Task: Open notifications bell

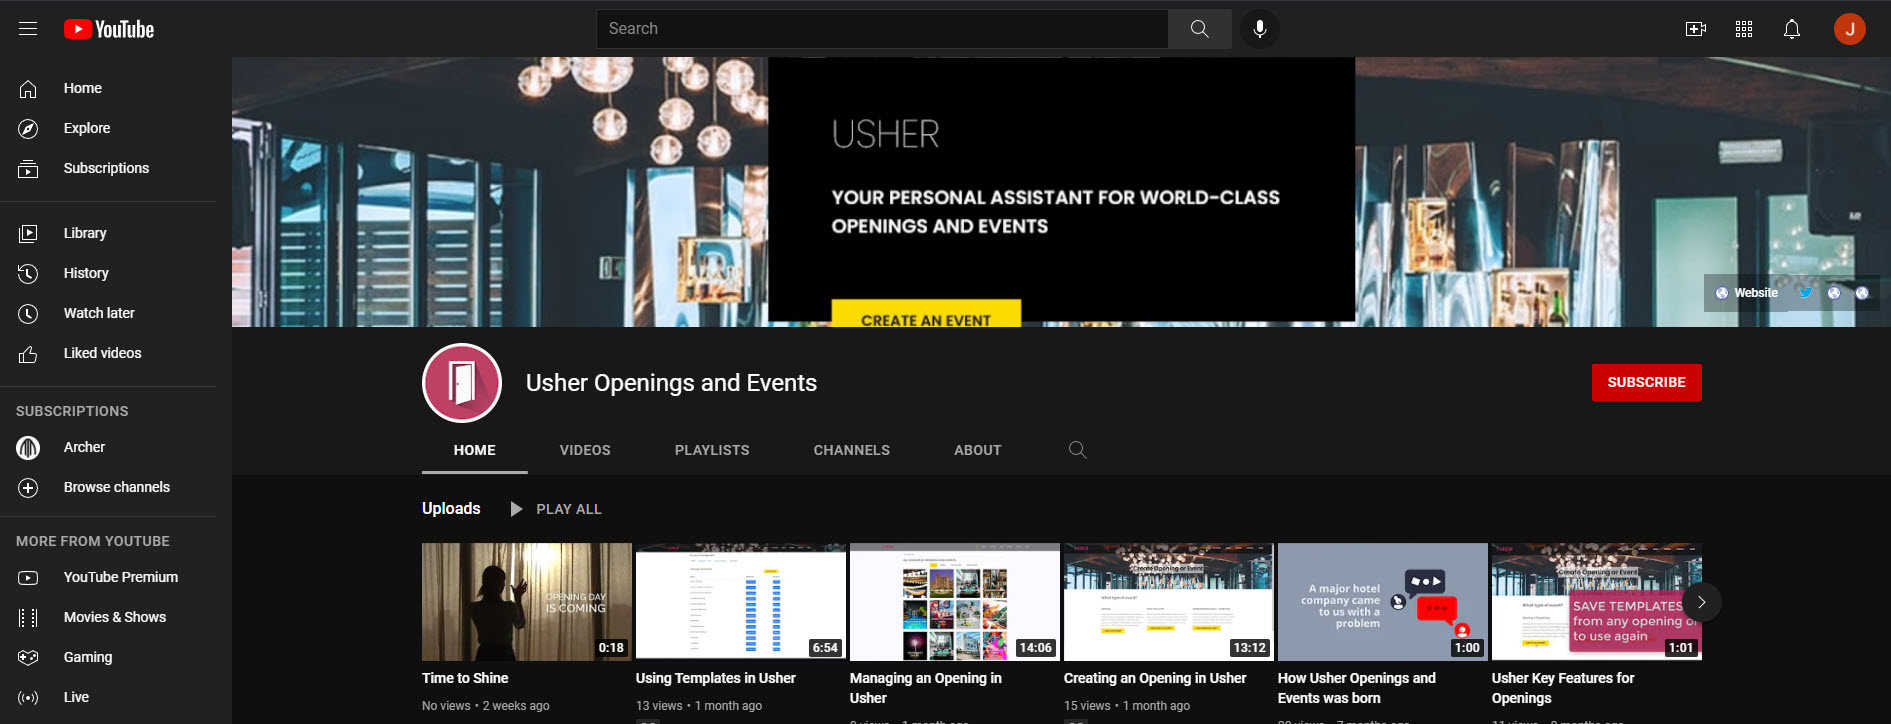Action: click(1792, 29)
